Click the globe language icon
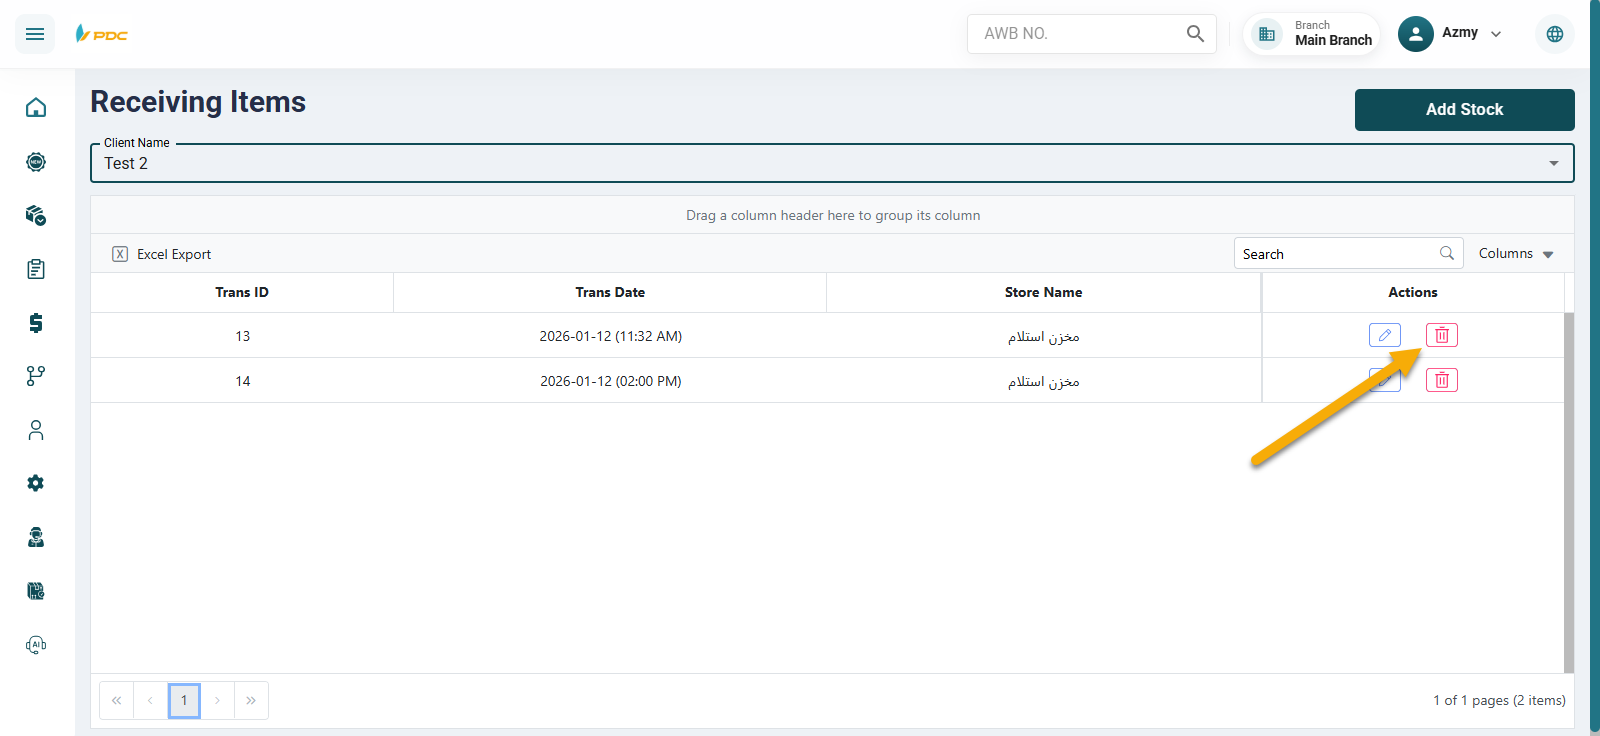The width and height of the screenshot is (1600, 736). 1555,34
